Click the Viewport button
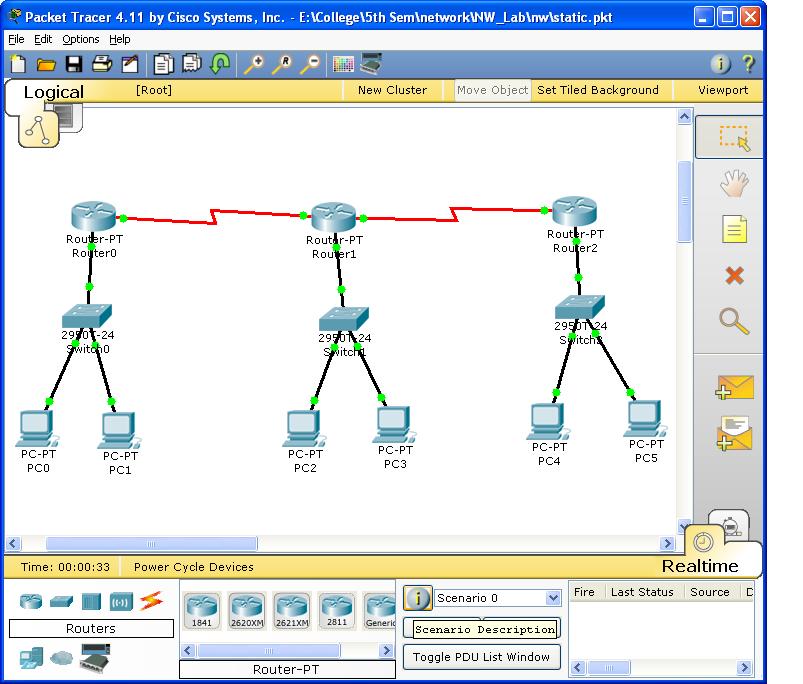Screen dimensions: 803x684 point(723,90)
